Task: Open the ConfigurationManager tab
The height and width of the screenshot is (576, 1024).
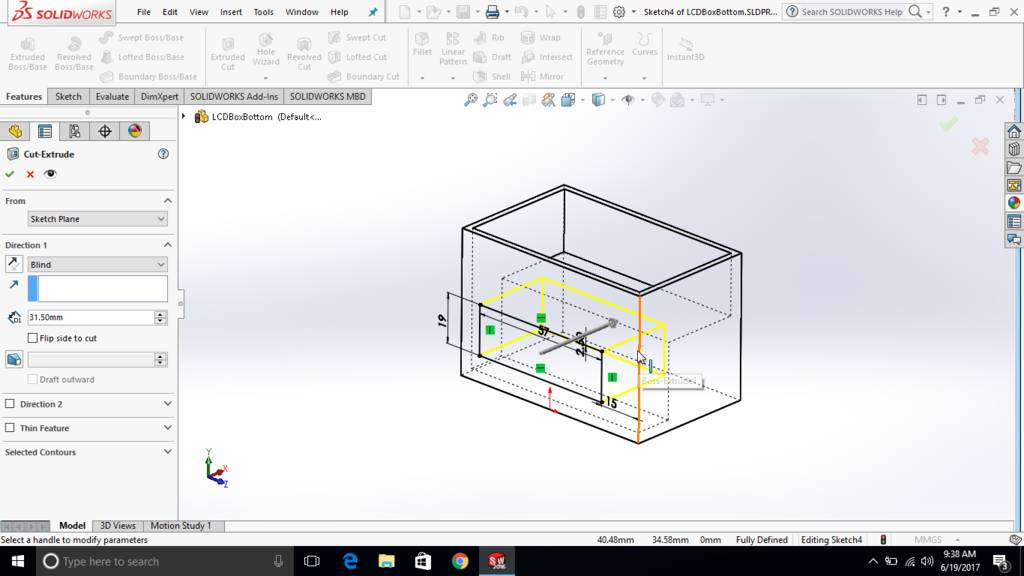Action: tap(74, 131)
